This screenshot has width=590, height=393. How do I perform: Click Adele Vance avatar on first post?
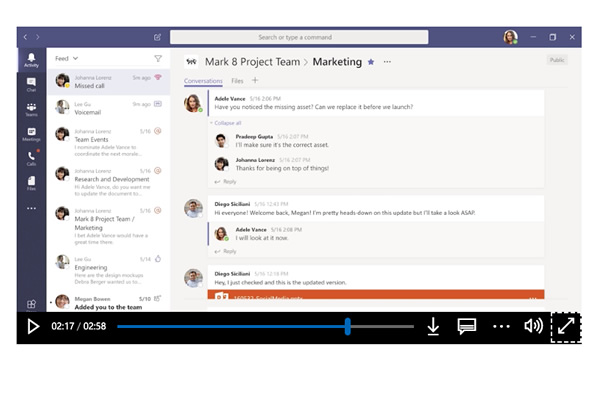193,103
